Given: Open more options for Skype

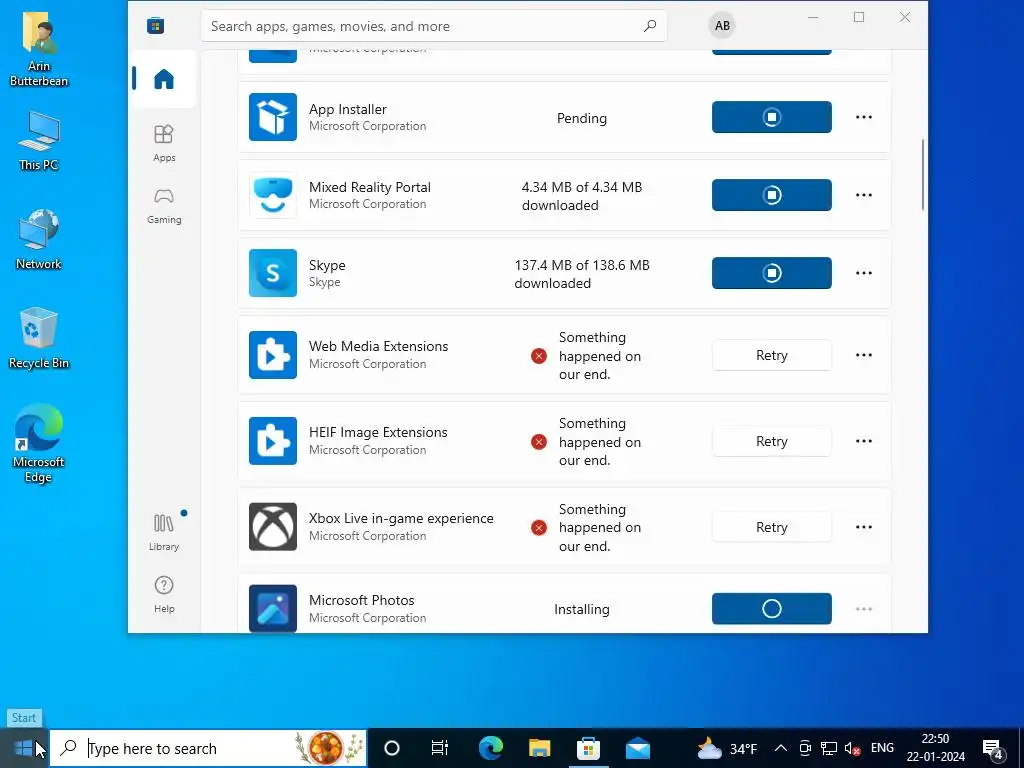Looking at the screenshot, I should click(863, 273).
